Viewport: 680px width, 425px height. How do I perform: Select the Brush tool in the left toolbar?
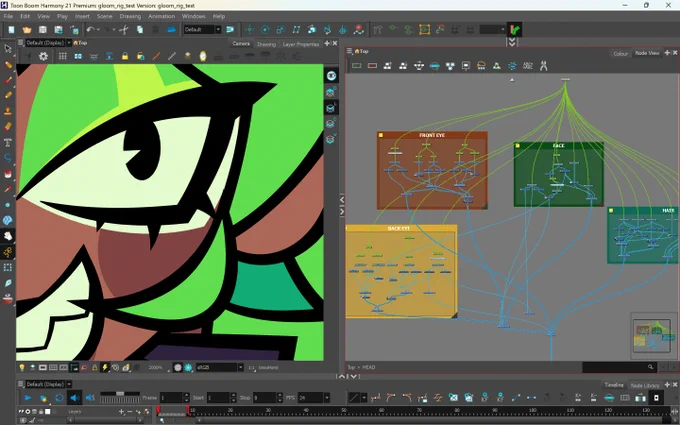point(8,80)
